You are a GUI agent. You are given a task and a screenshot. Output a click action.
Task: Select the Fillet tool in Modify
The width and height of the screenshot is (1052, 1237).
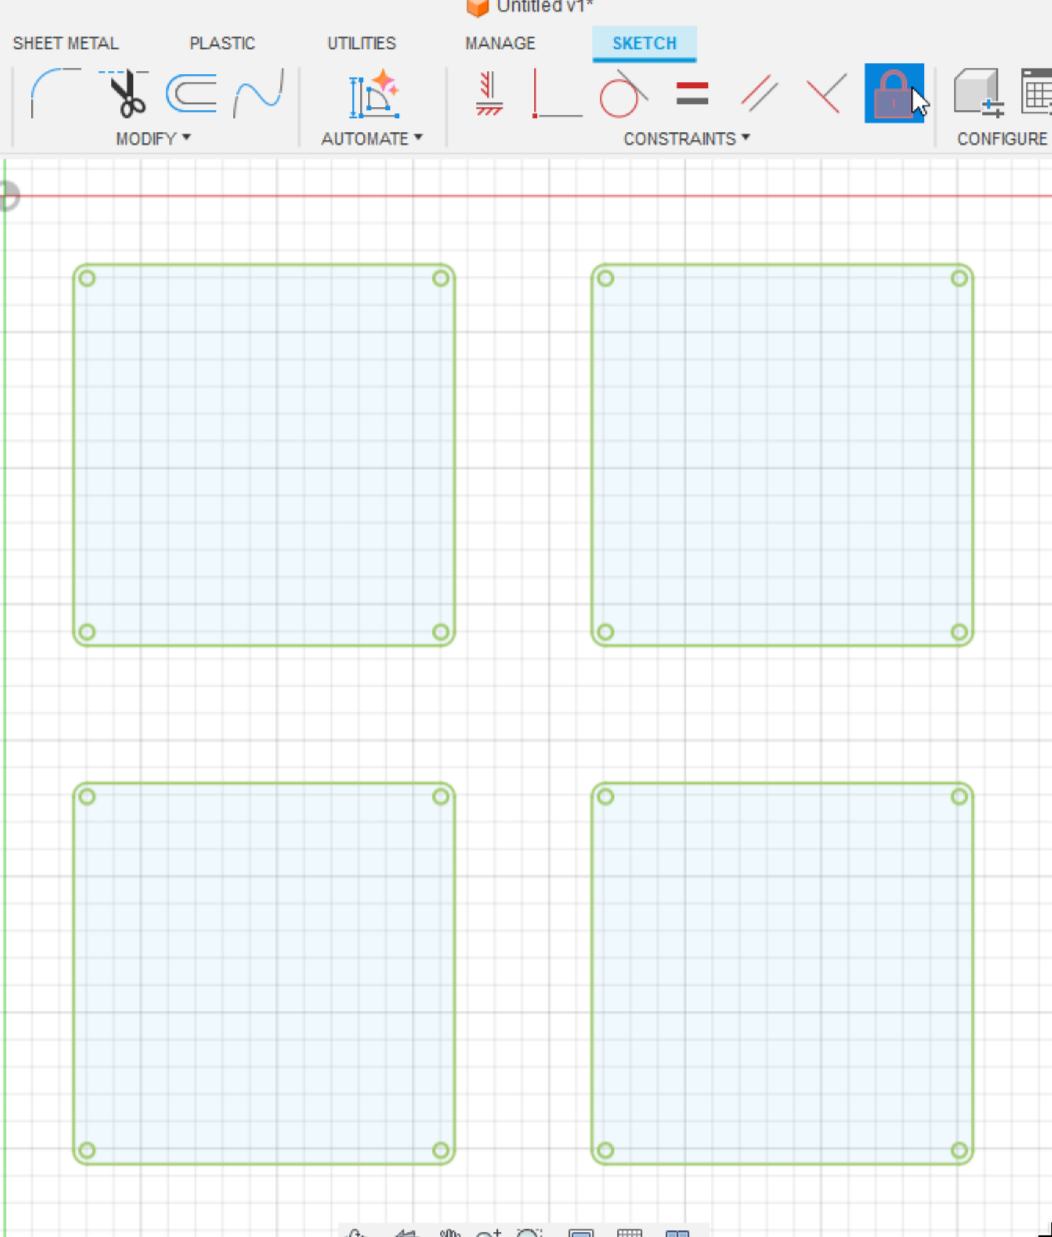click(55, 94)
